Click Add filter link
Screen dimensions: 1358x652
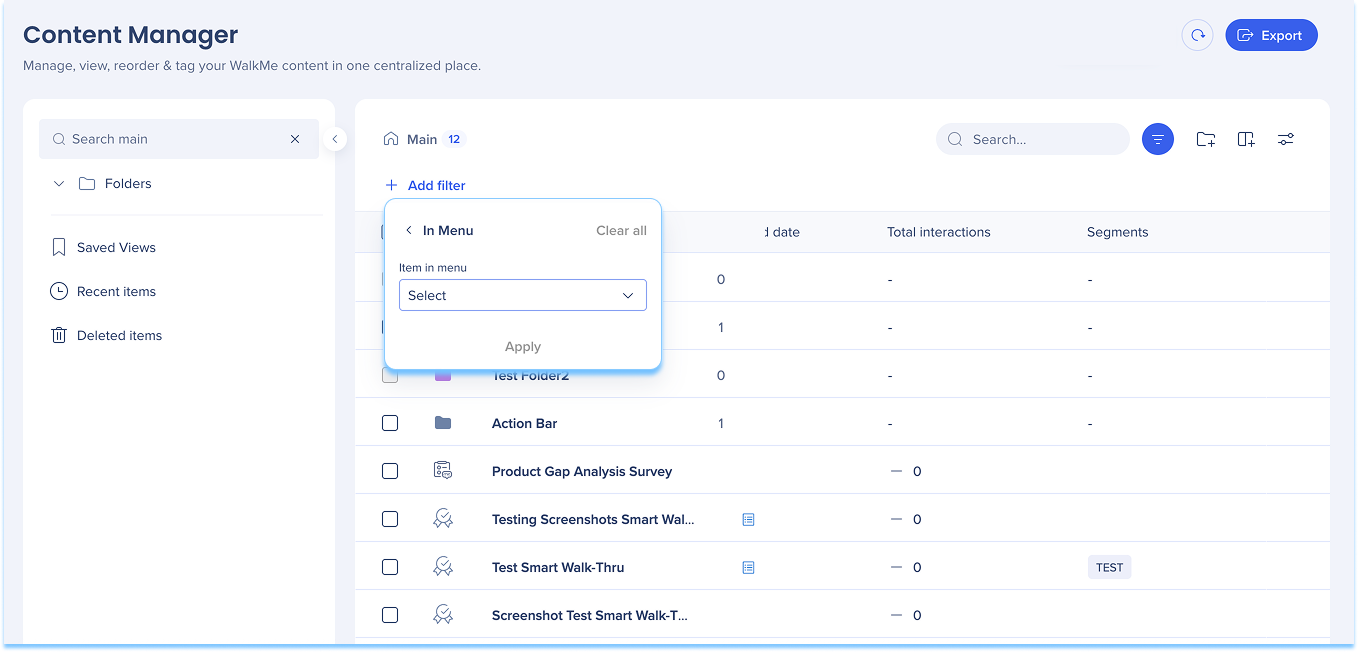426,185
